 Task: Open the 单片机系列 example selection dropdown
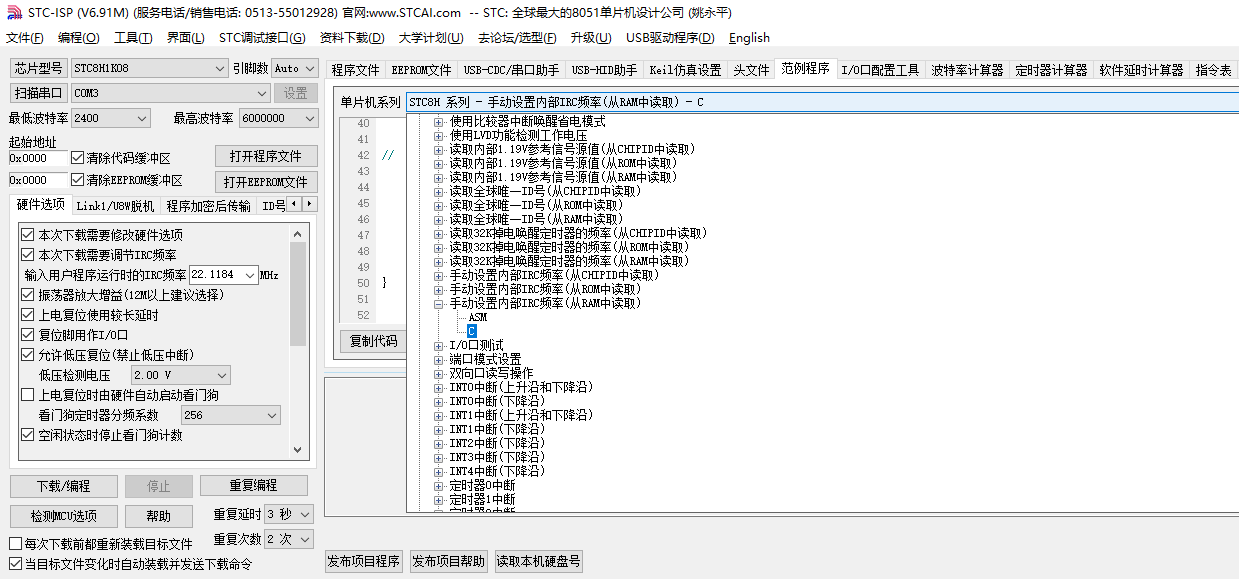coord(821,102)
